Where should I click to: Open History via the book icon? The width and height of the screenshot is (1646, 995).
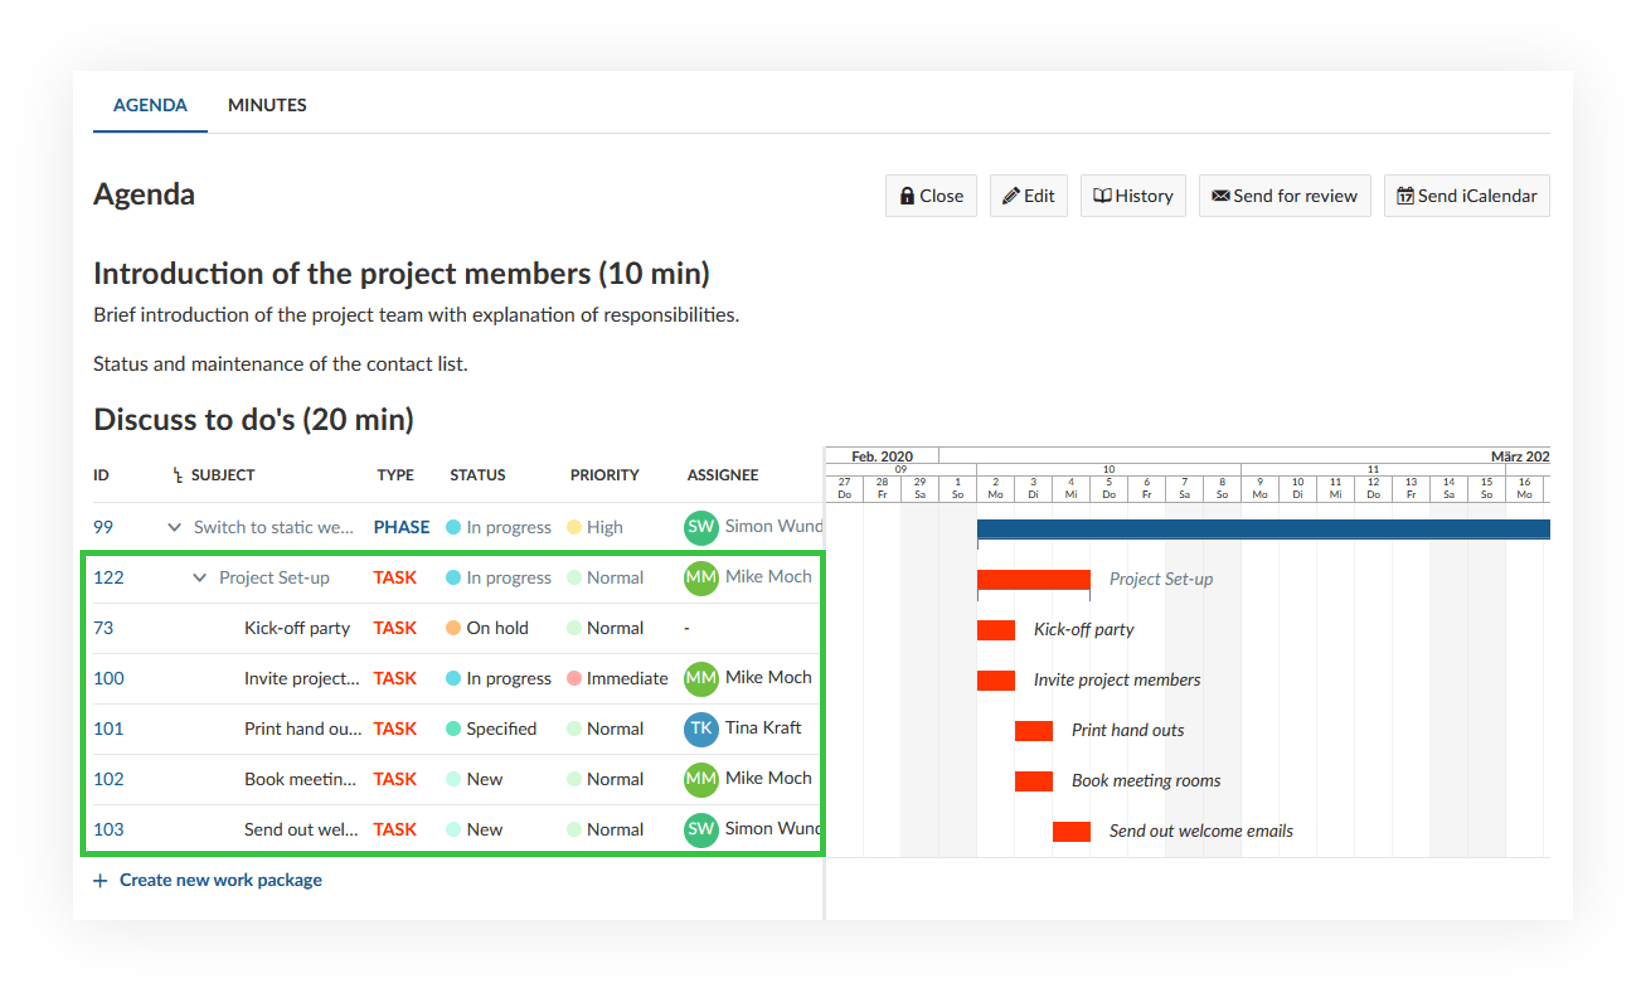(x=1102, y=196)
